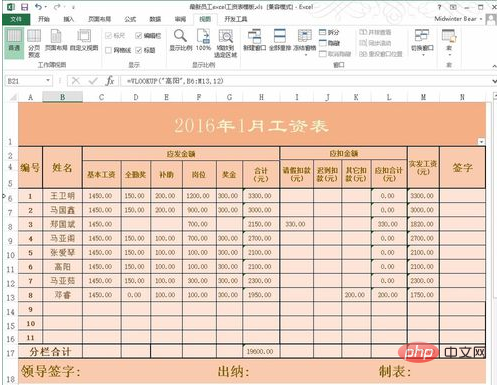Viewport: 497px width, 385px height.
Task: Redo the last undone action
Action: coord(57,7)
